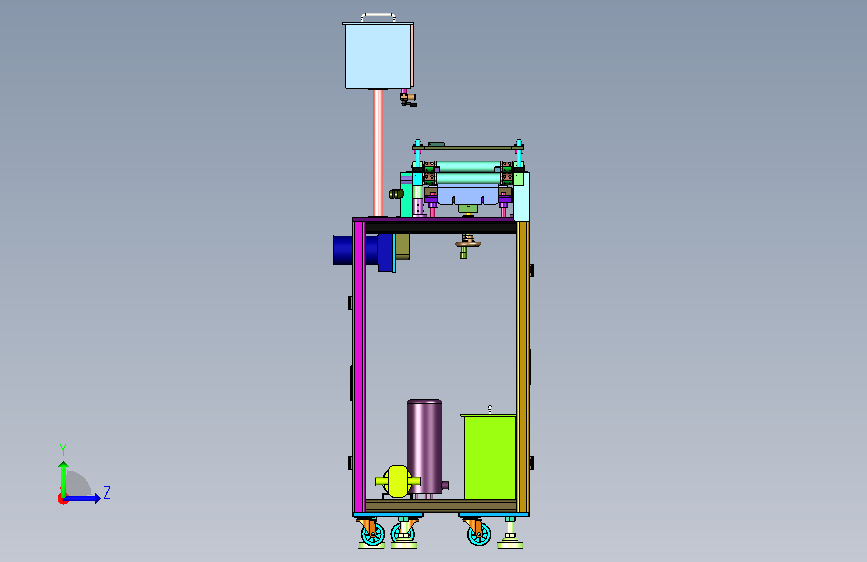This screenshot has width=867, height=562.
Task: Select the pink vertical pipe under the tank
Action: point(378,153)
